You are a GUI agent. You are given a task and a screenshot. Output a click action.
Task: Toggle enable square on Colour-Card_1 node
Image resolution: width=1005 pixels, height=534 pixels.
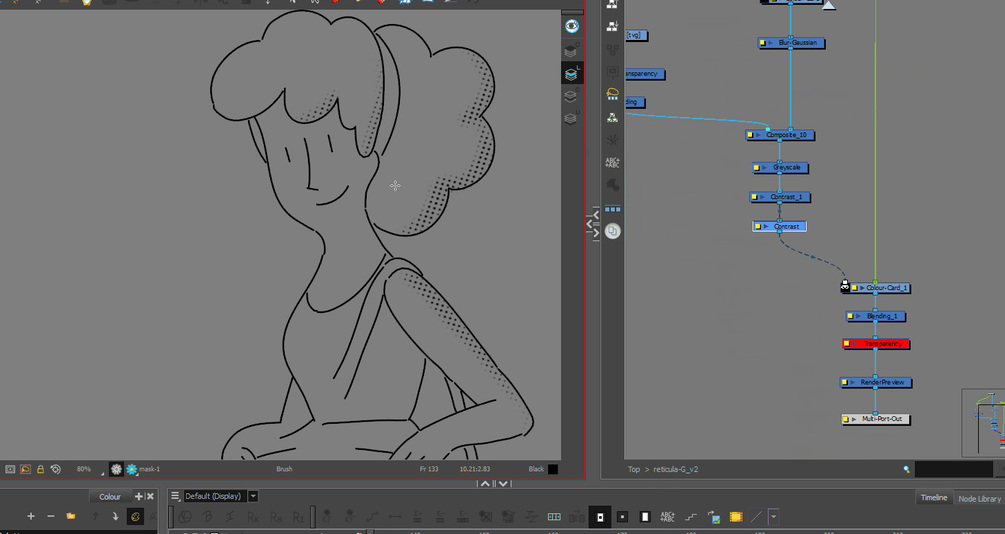(x=854, y=288)
